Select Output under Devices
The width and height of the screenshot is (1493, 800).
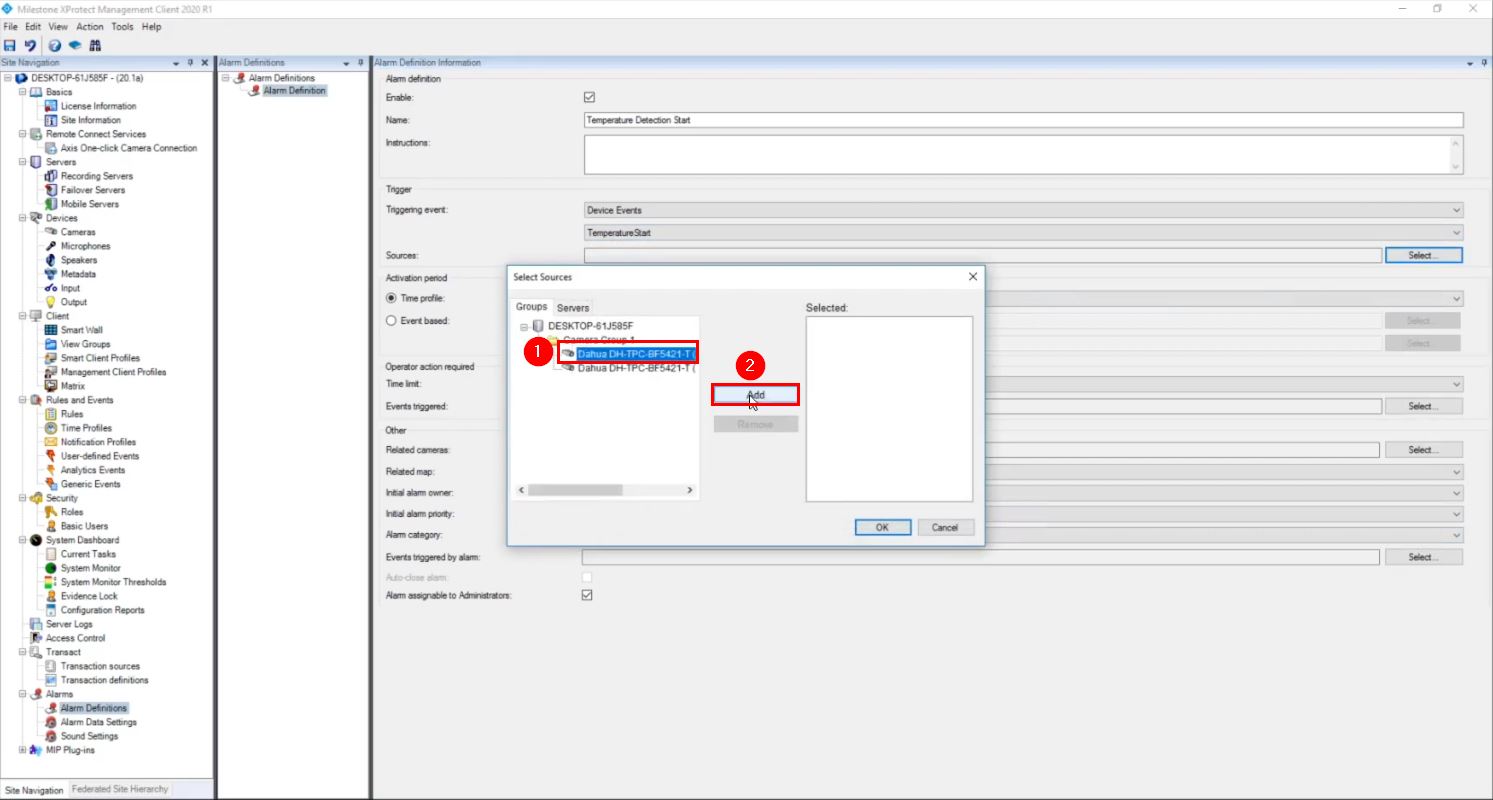(x=74, y=302)
